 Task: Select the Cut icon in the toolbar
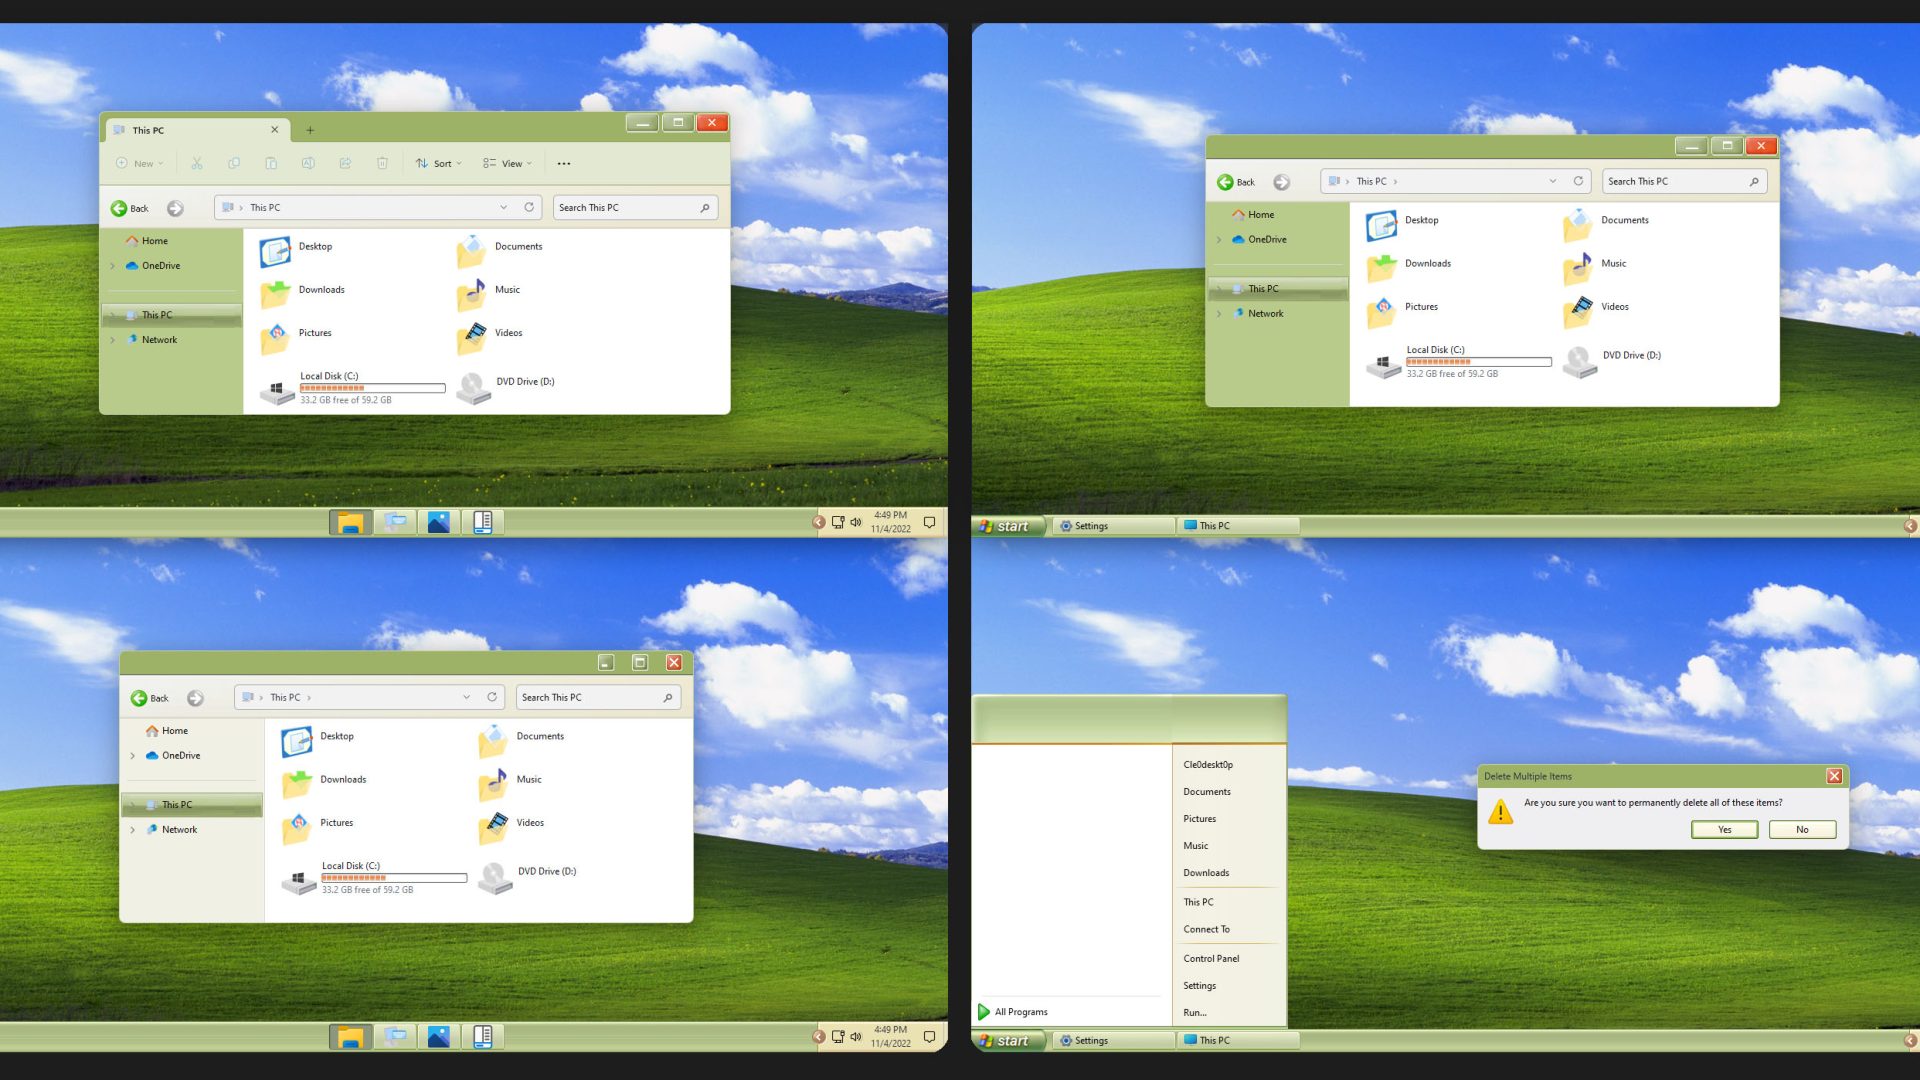[197, 162]
